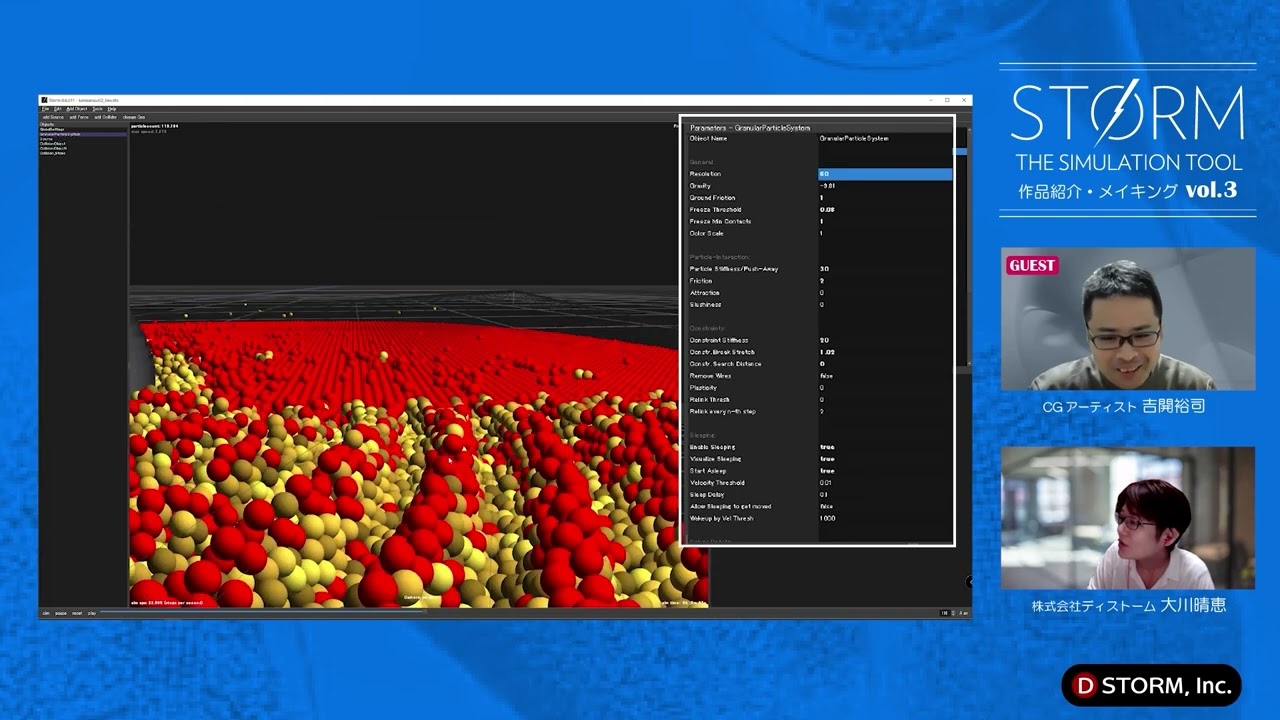Click the Object Name value field
This screenshot has height=720, width=1280.
click(x=884, y=138)
